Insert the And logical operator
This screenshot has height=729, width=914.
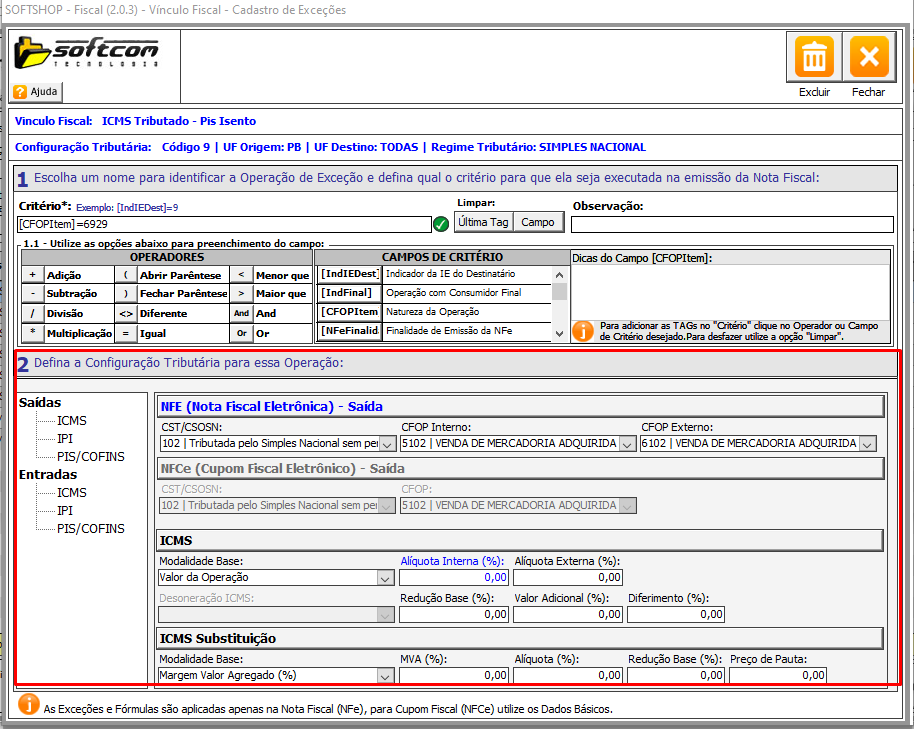click(241, 312)
